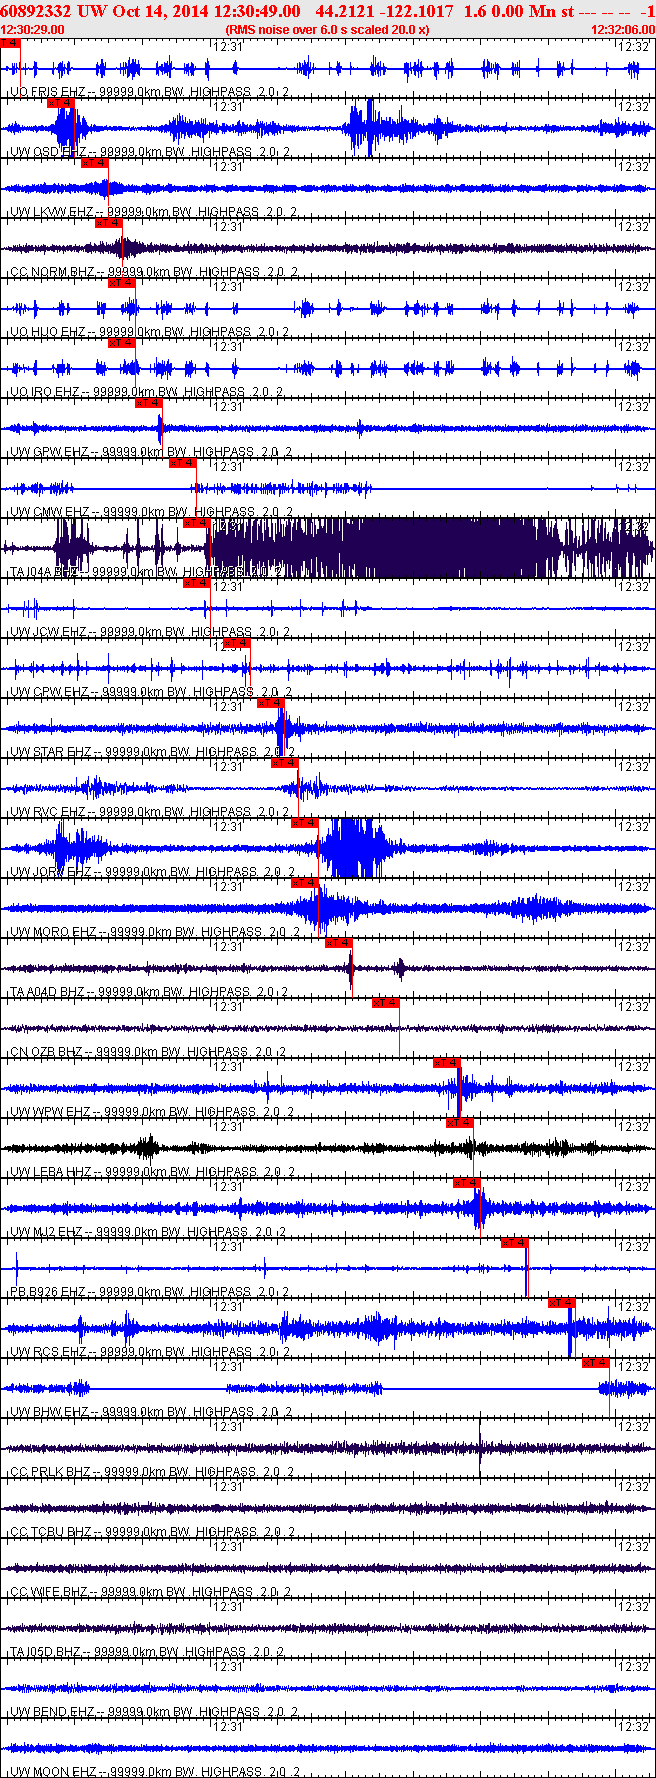This screenshot has width=656, height=1778.
Task: Select the PB B926 EHZ station label
Action: click(48, 1292)
